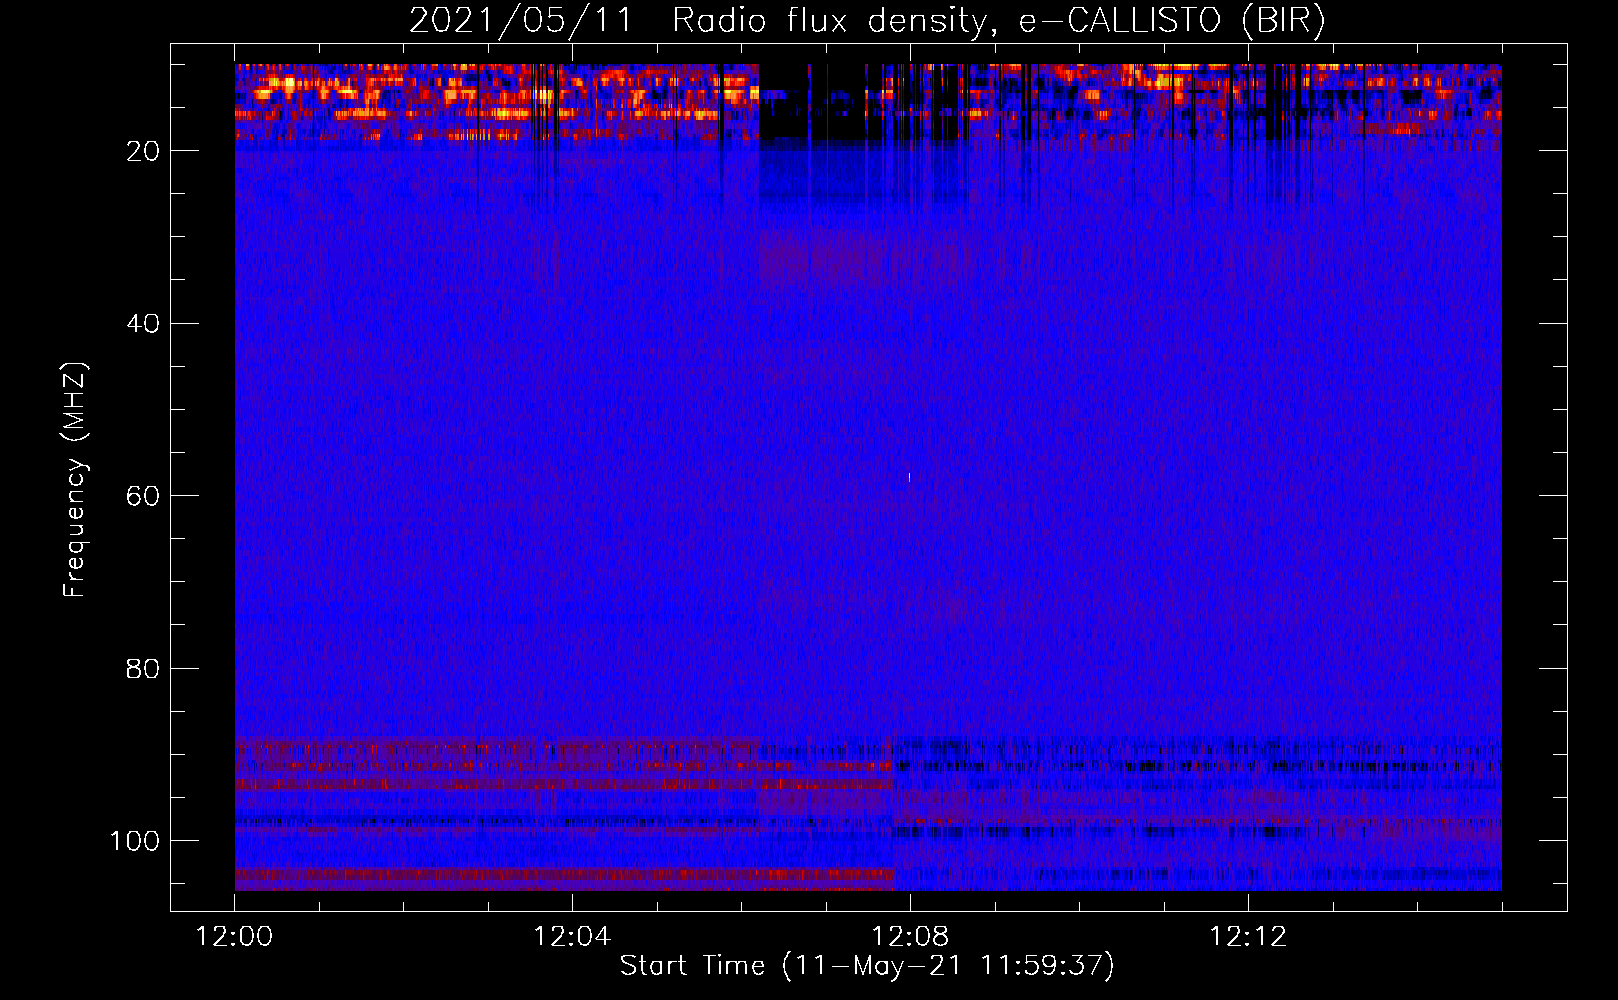Click the '12:00' time tick label
Screen dimensions: 1618x1000
point(235,937)
